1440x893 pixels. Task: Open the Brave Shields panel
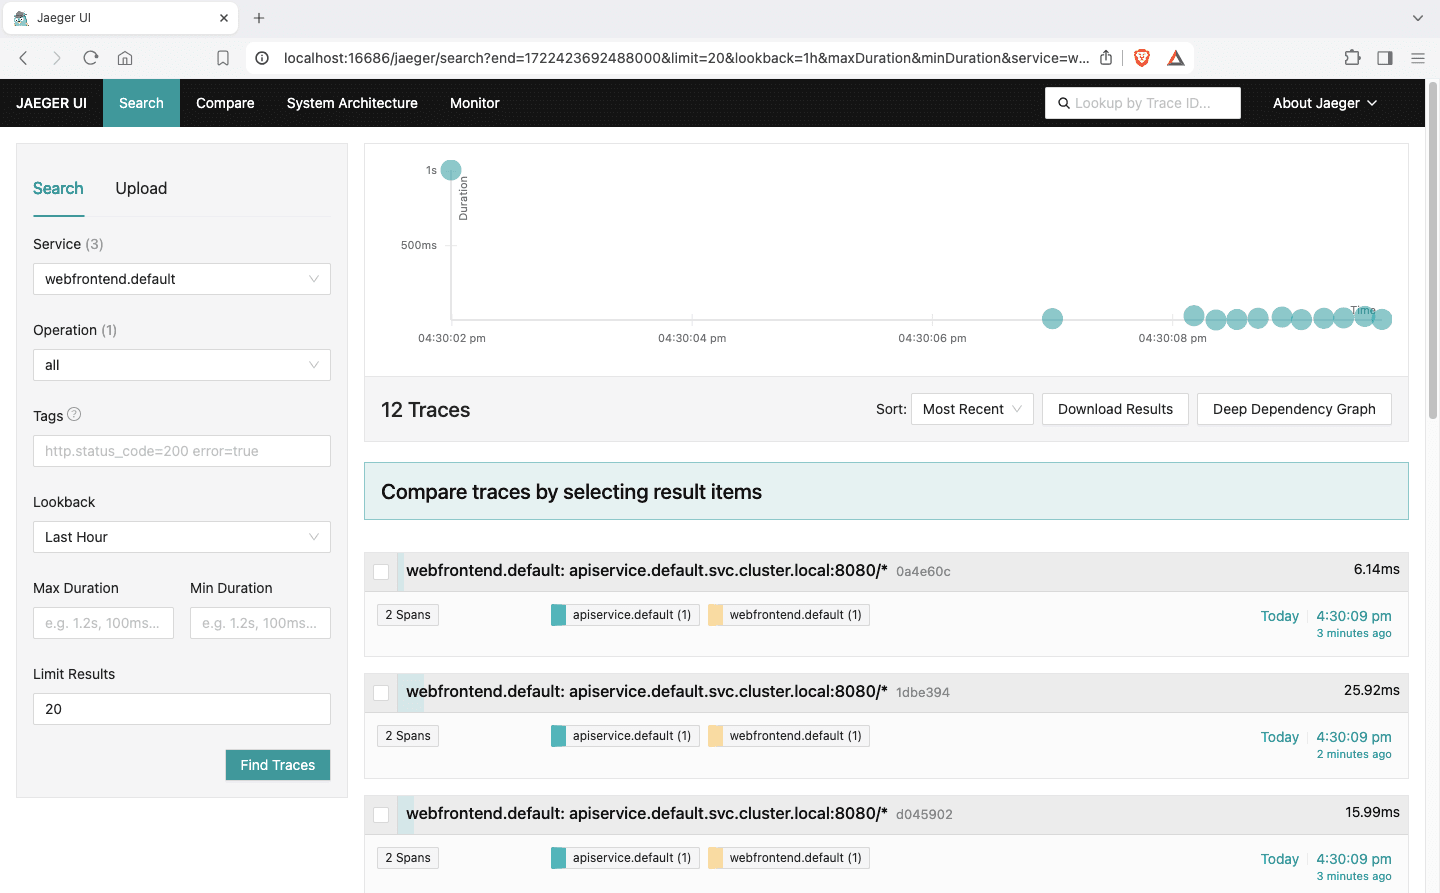click(1142, 58)
